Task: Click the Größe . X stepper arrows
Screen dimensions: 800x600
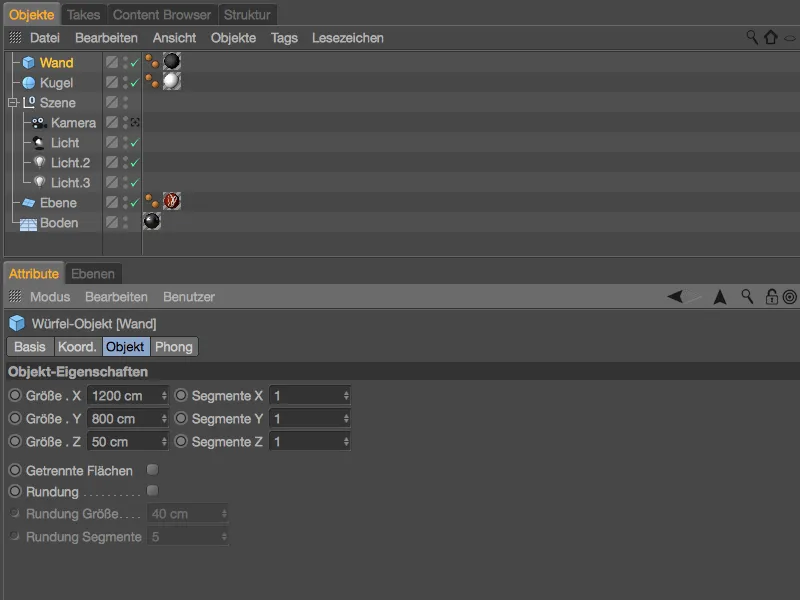Action: click(164, 395)
